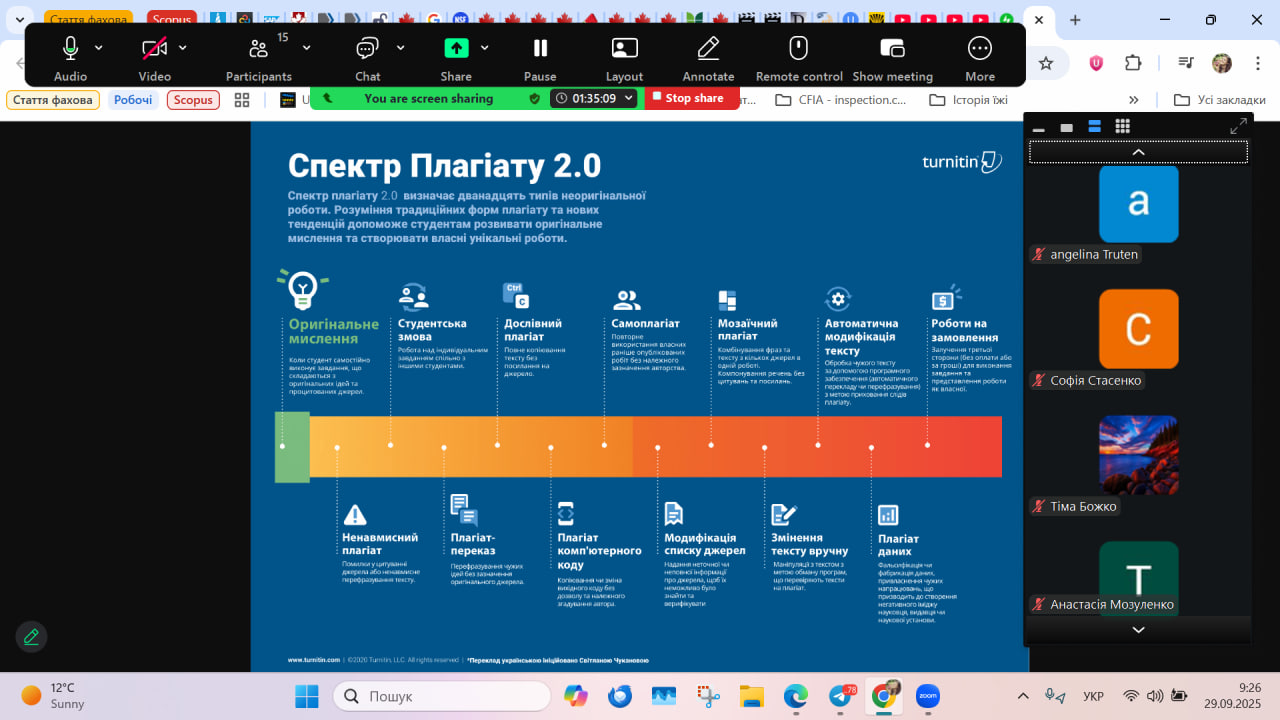Screen dimensions: 1280x720
Task: Expand the Chat options arrow
Action: [400, 48]
